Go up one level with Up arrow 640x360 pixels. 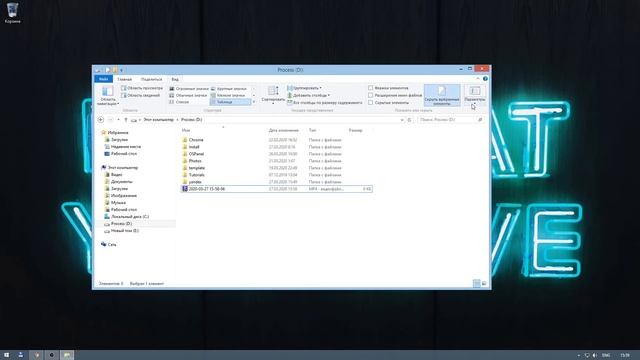click(x=126, y=120)
